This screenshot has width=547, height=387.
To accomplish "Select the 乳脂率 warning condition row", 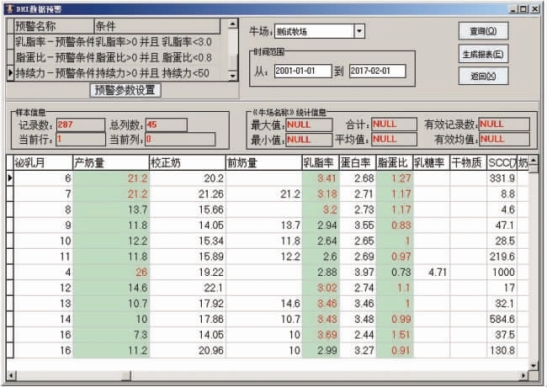I will [117, 42].
